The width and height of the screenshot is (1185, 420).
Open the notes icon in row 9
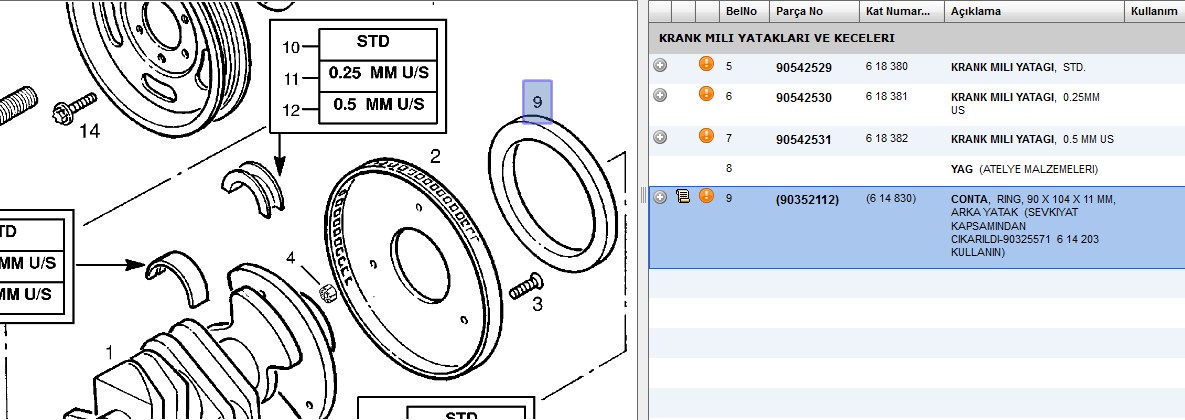tap(682, 196)
